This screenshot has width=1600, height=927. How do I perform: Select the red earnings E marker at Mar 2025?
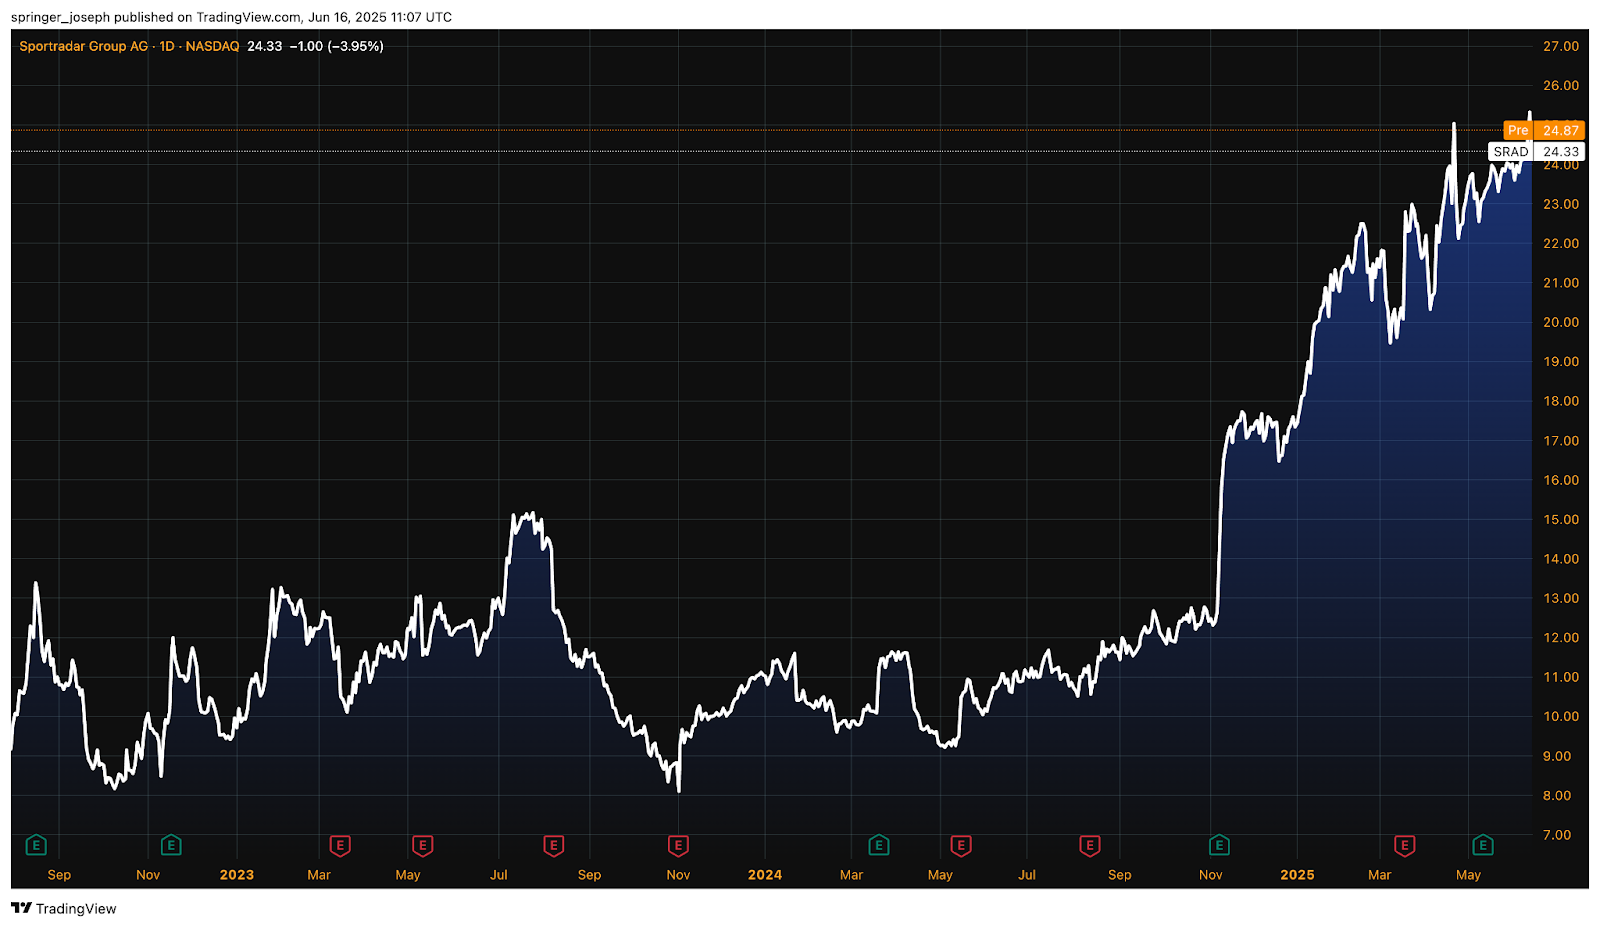[x=1405, y=846]
